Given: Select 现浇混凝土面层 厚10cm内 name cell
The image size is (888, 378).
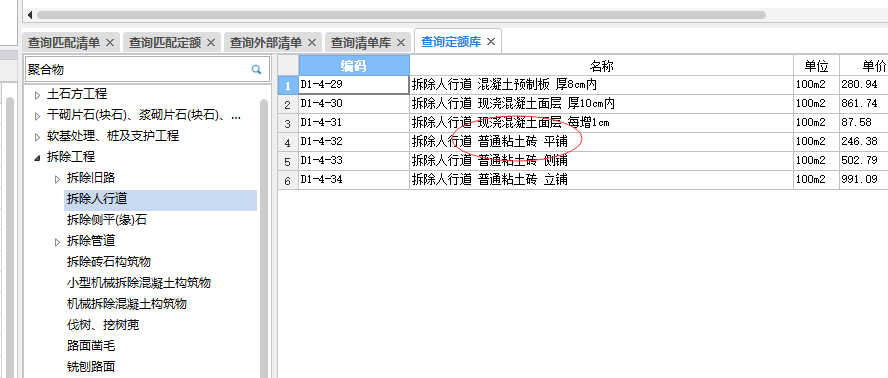Looking at the screenshot, I should [x=601, y=104].
